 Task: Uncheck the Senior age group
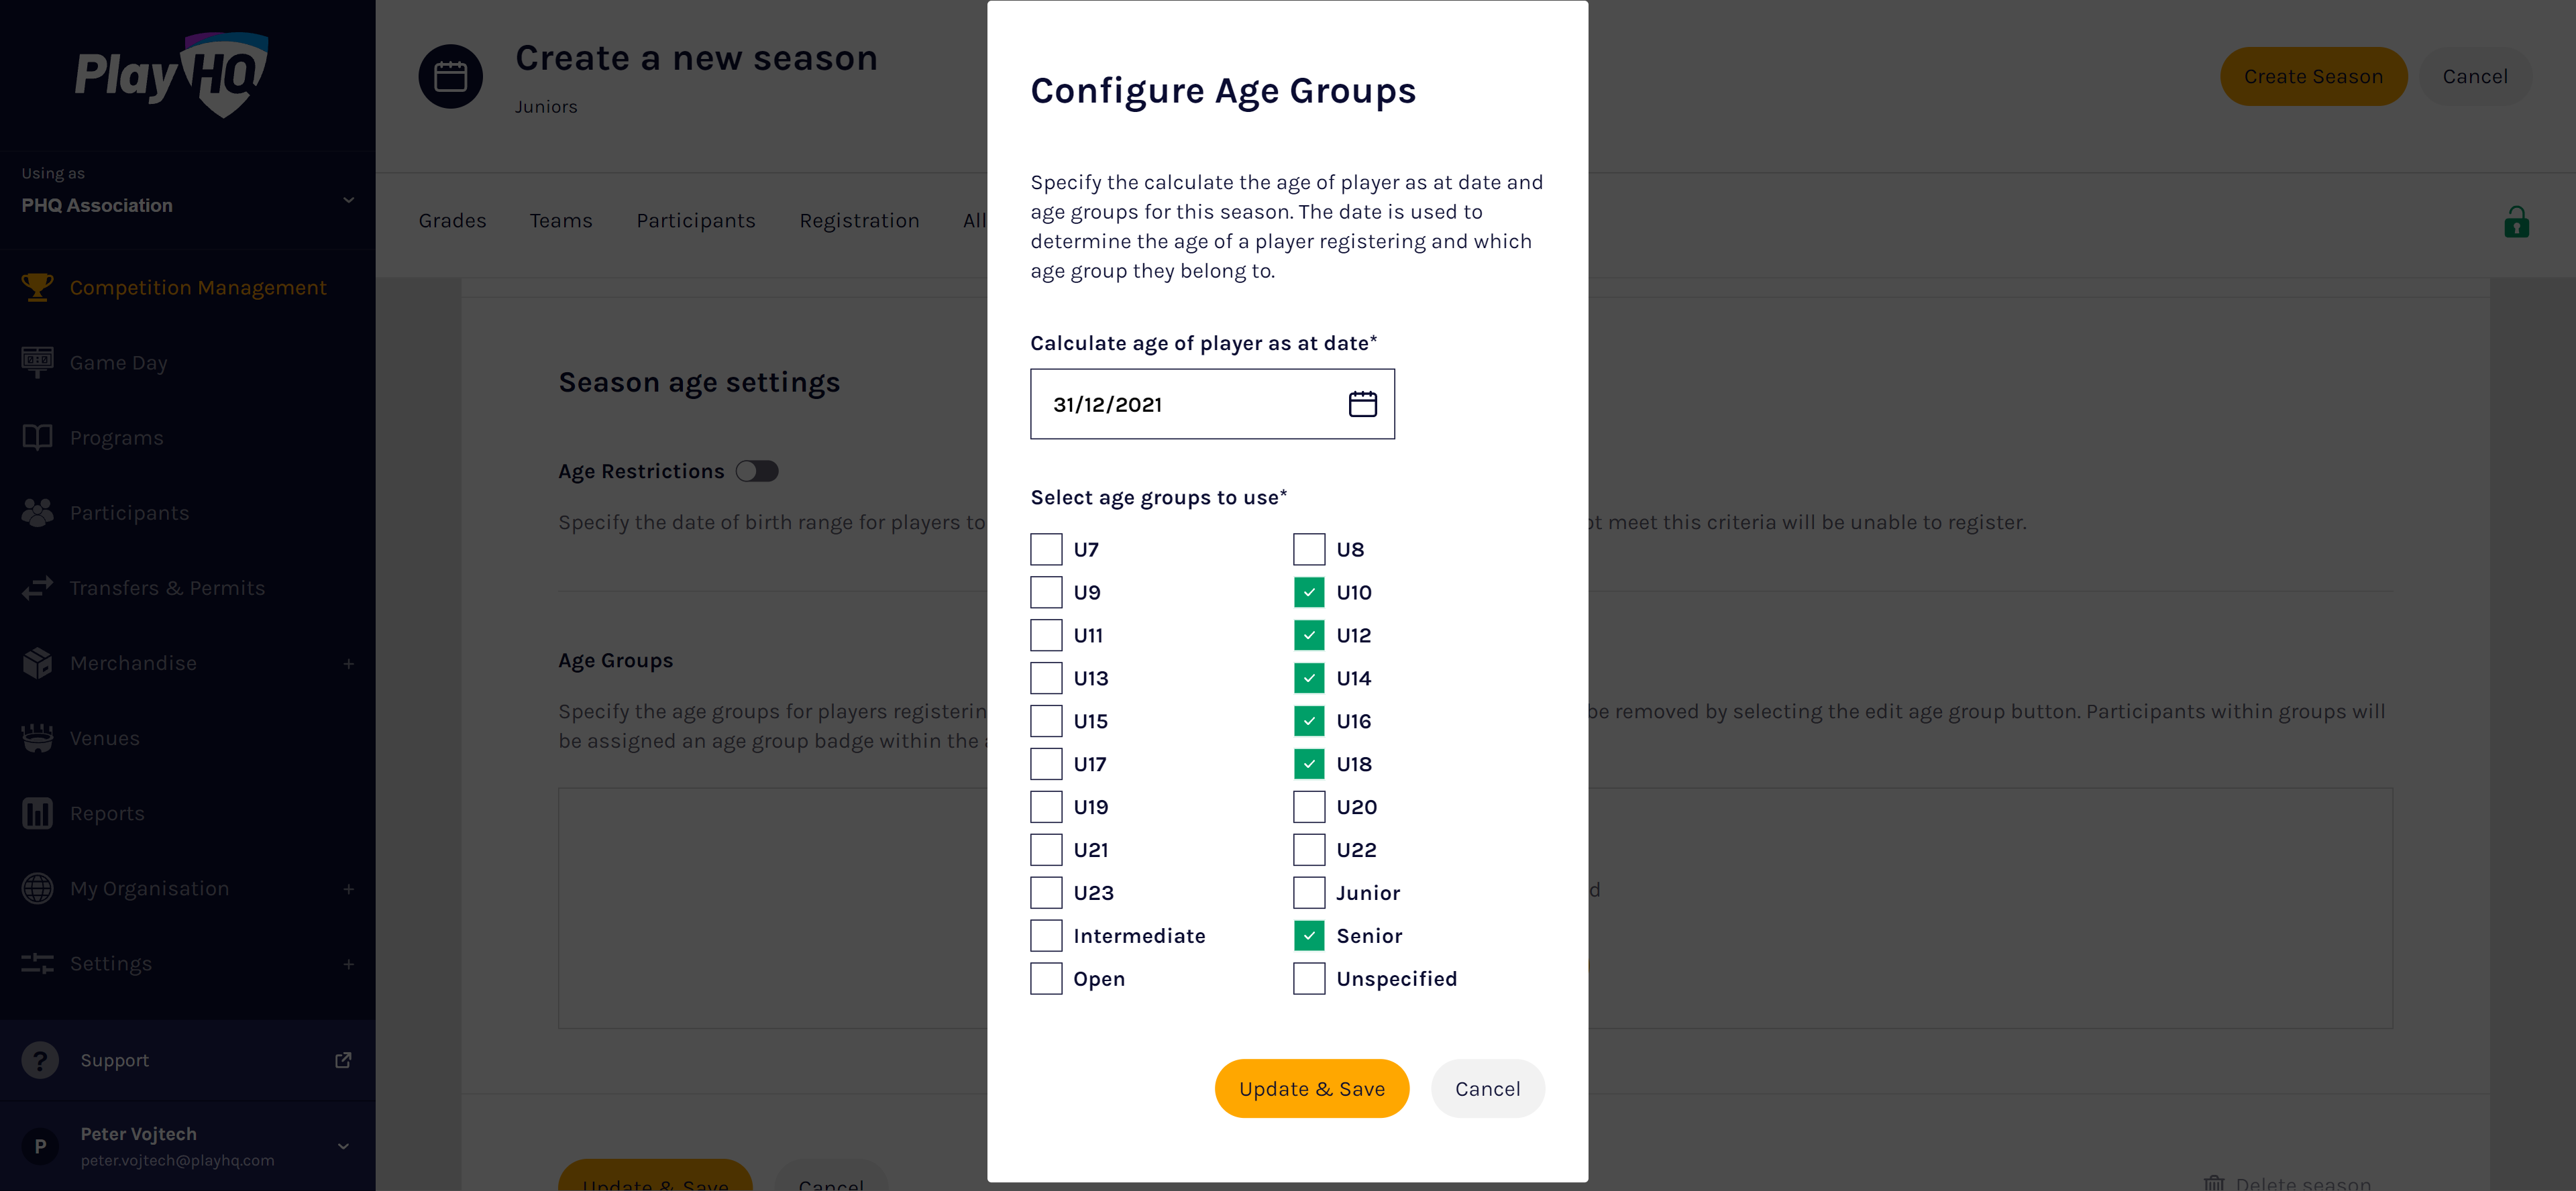[1308, 935]
